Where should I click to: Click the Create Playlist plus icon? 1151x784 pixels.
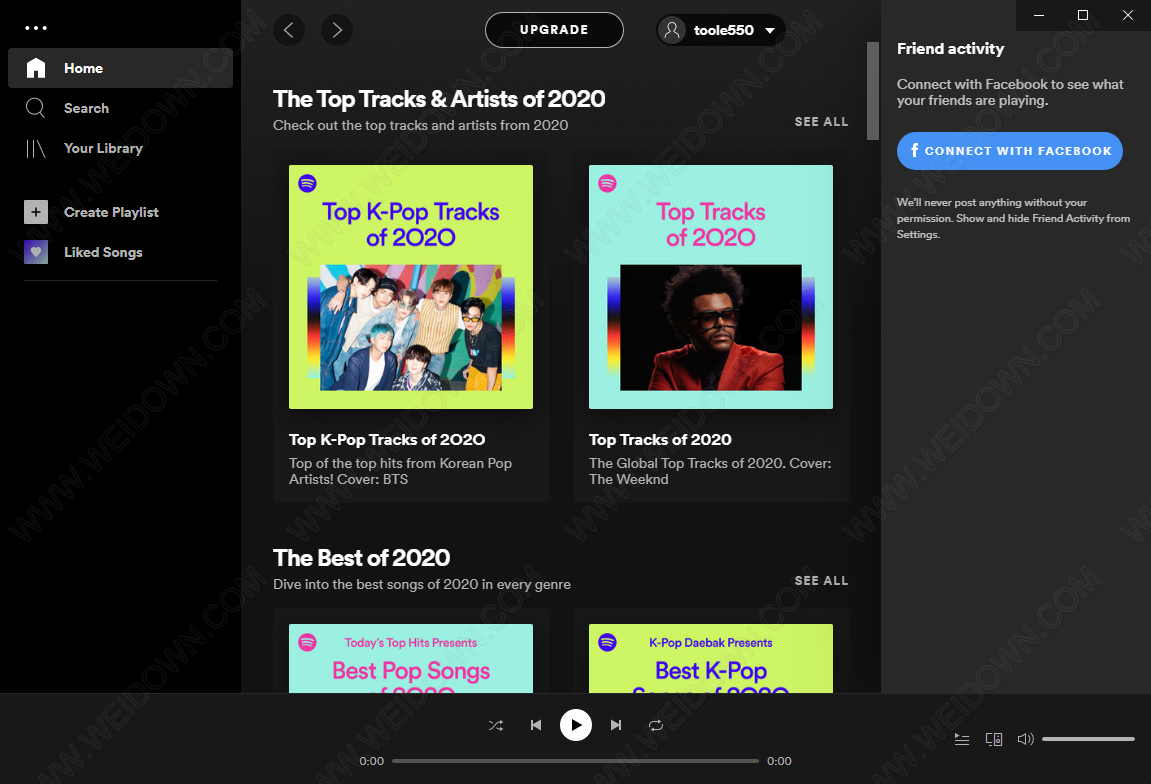[x=36, y=212]
